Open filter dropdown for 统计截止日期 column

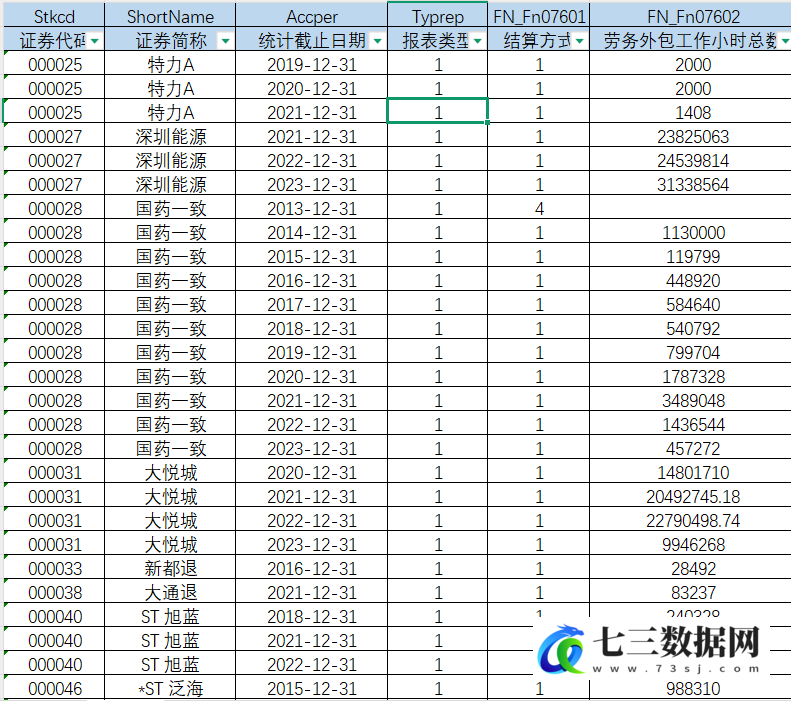tap(377, 41)
